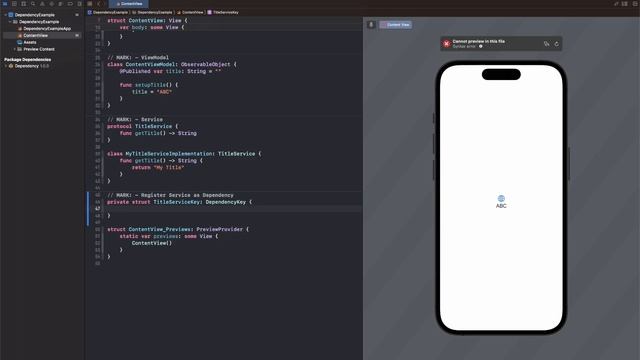The image size is (640, 360).
Task: Click the ContentView file breadcrumb
Action: 190,12
